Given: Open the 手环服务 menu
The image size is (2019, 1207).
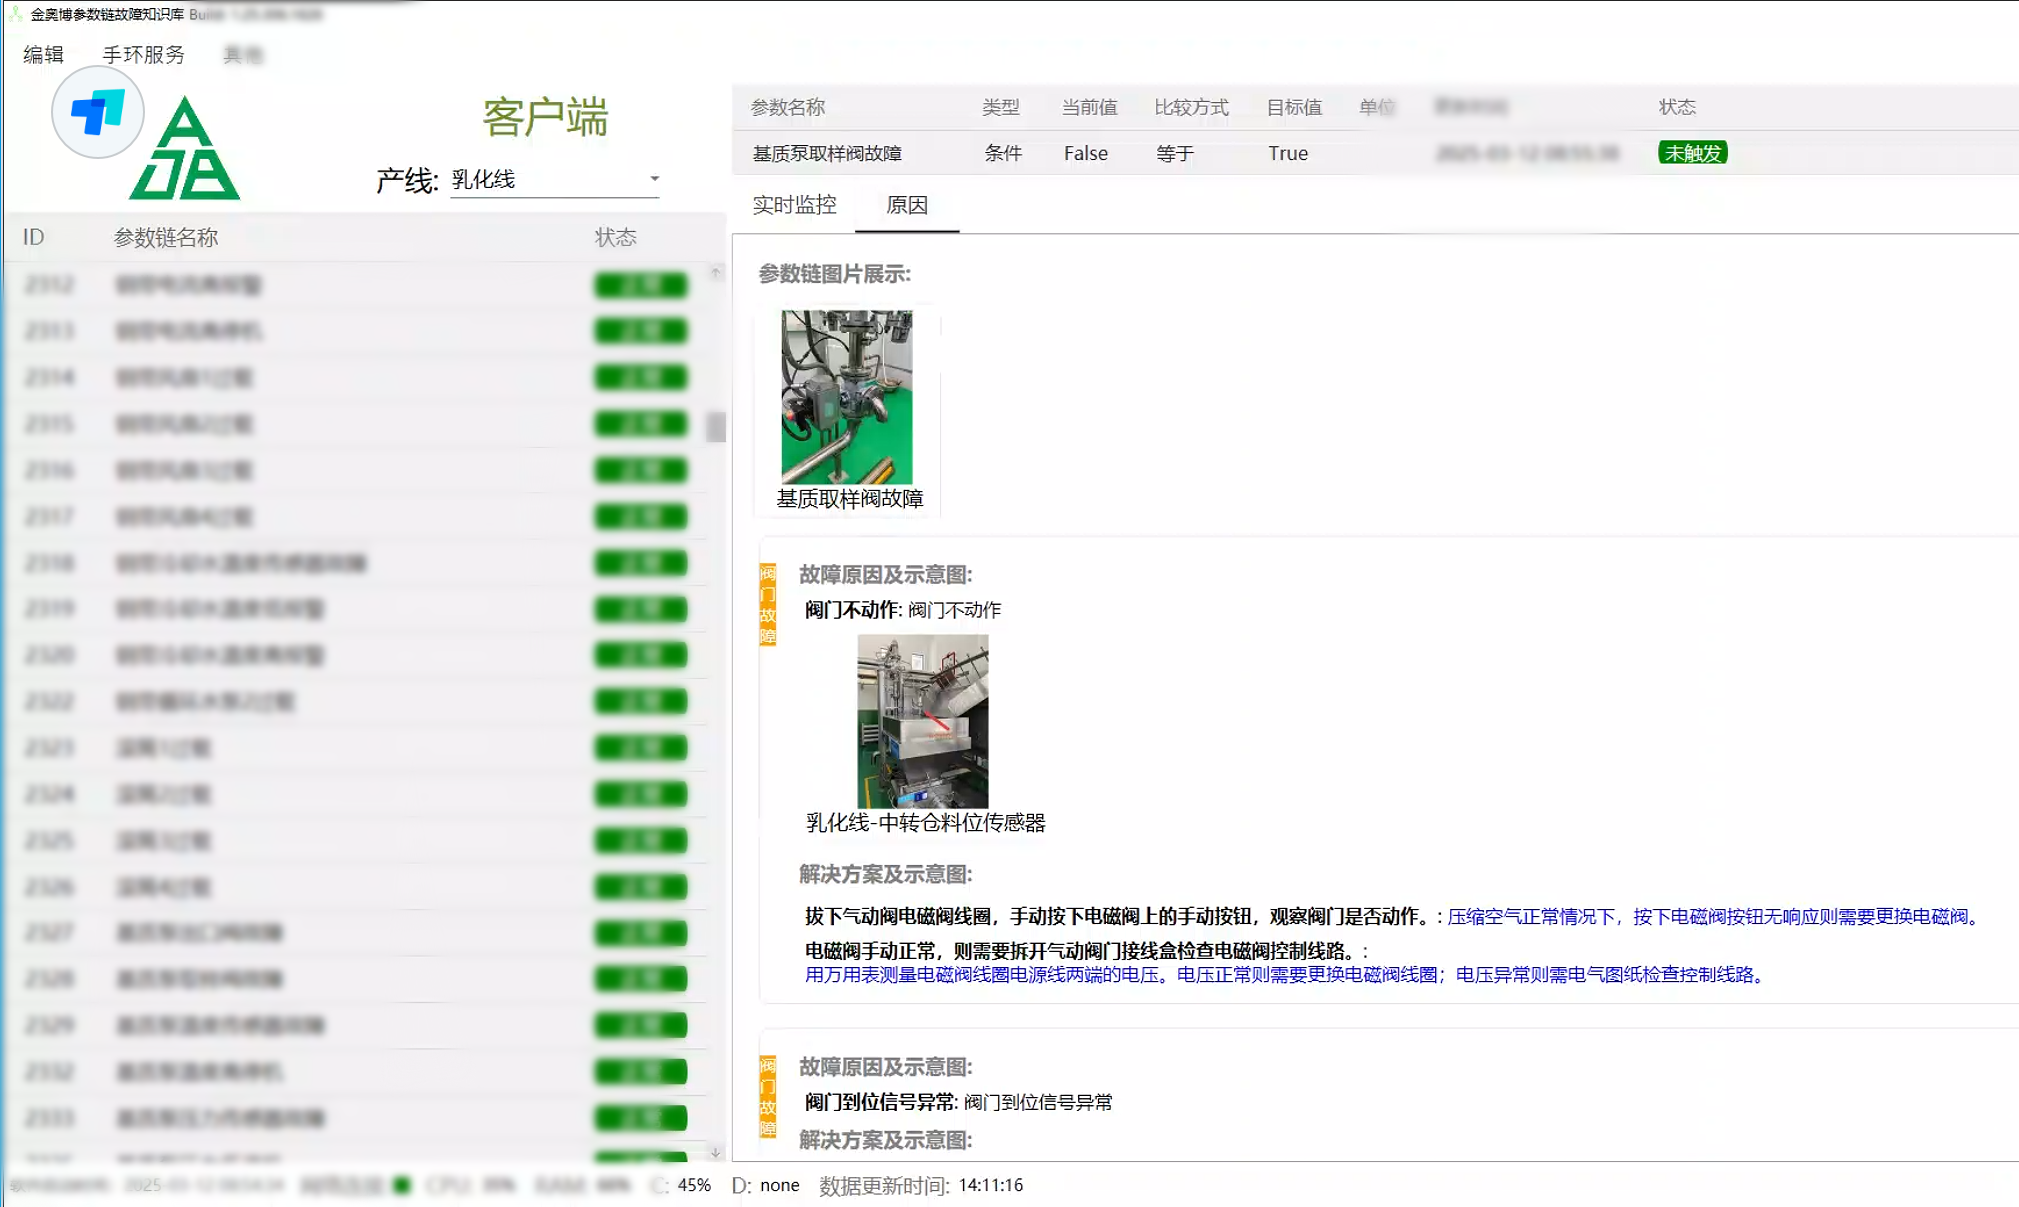Looking at the screenshot, I should tap(141, 55).
